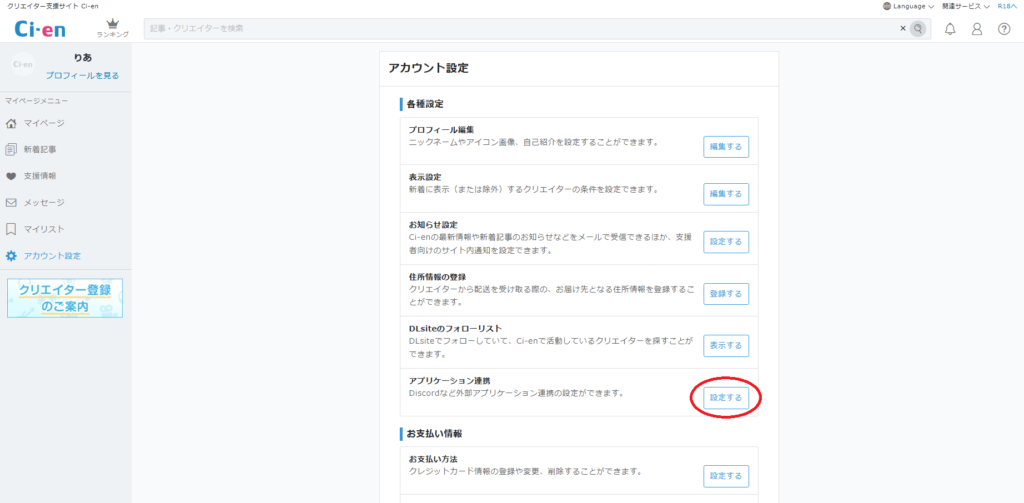Open the help question mark icon

click(x=1004, y=28)
